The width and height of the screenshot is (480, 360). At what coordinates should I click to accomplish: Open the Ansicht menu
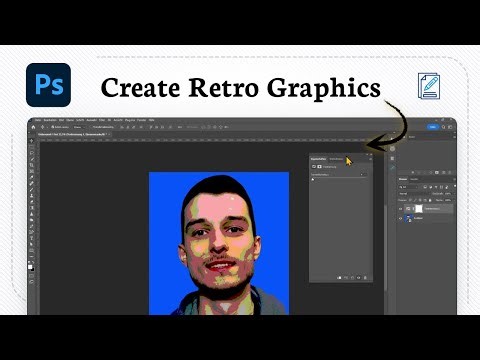(118, 120)
